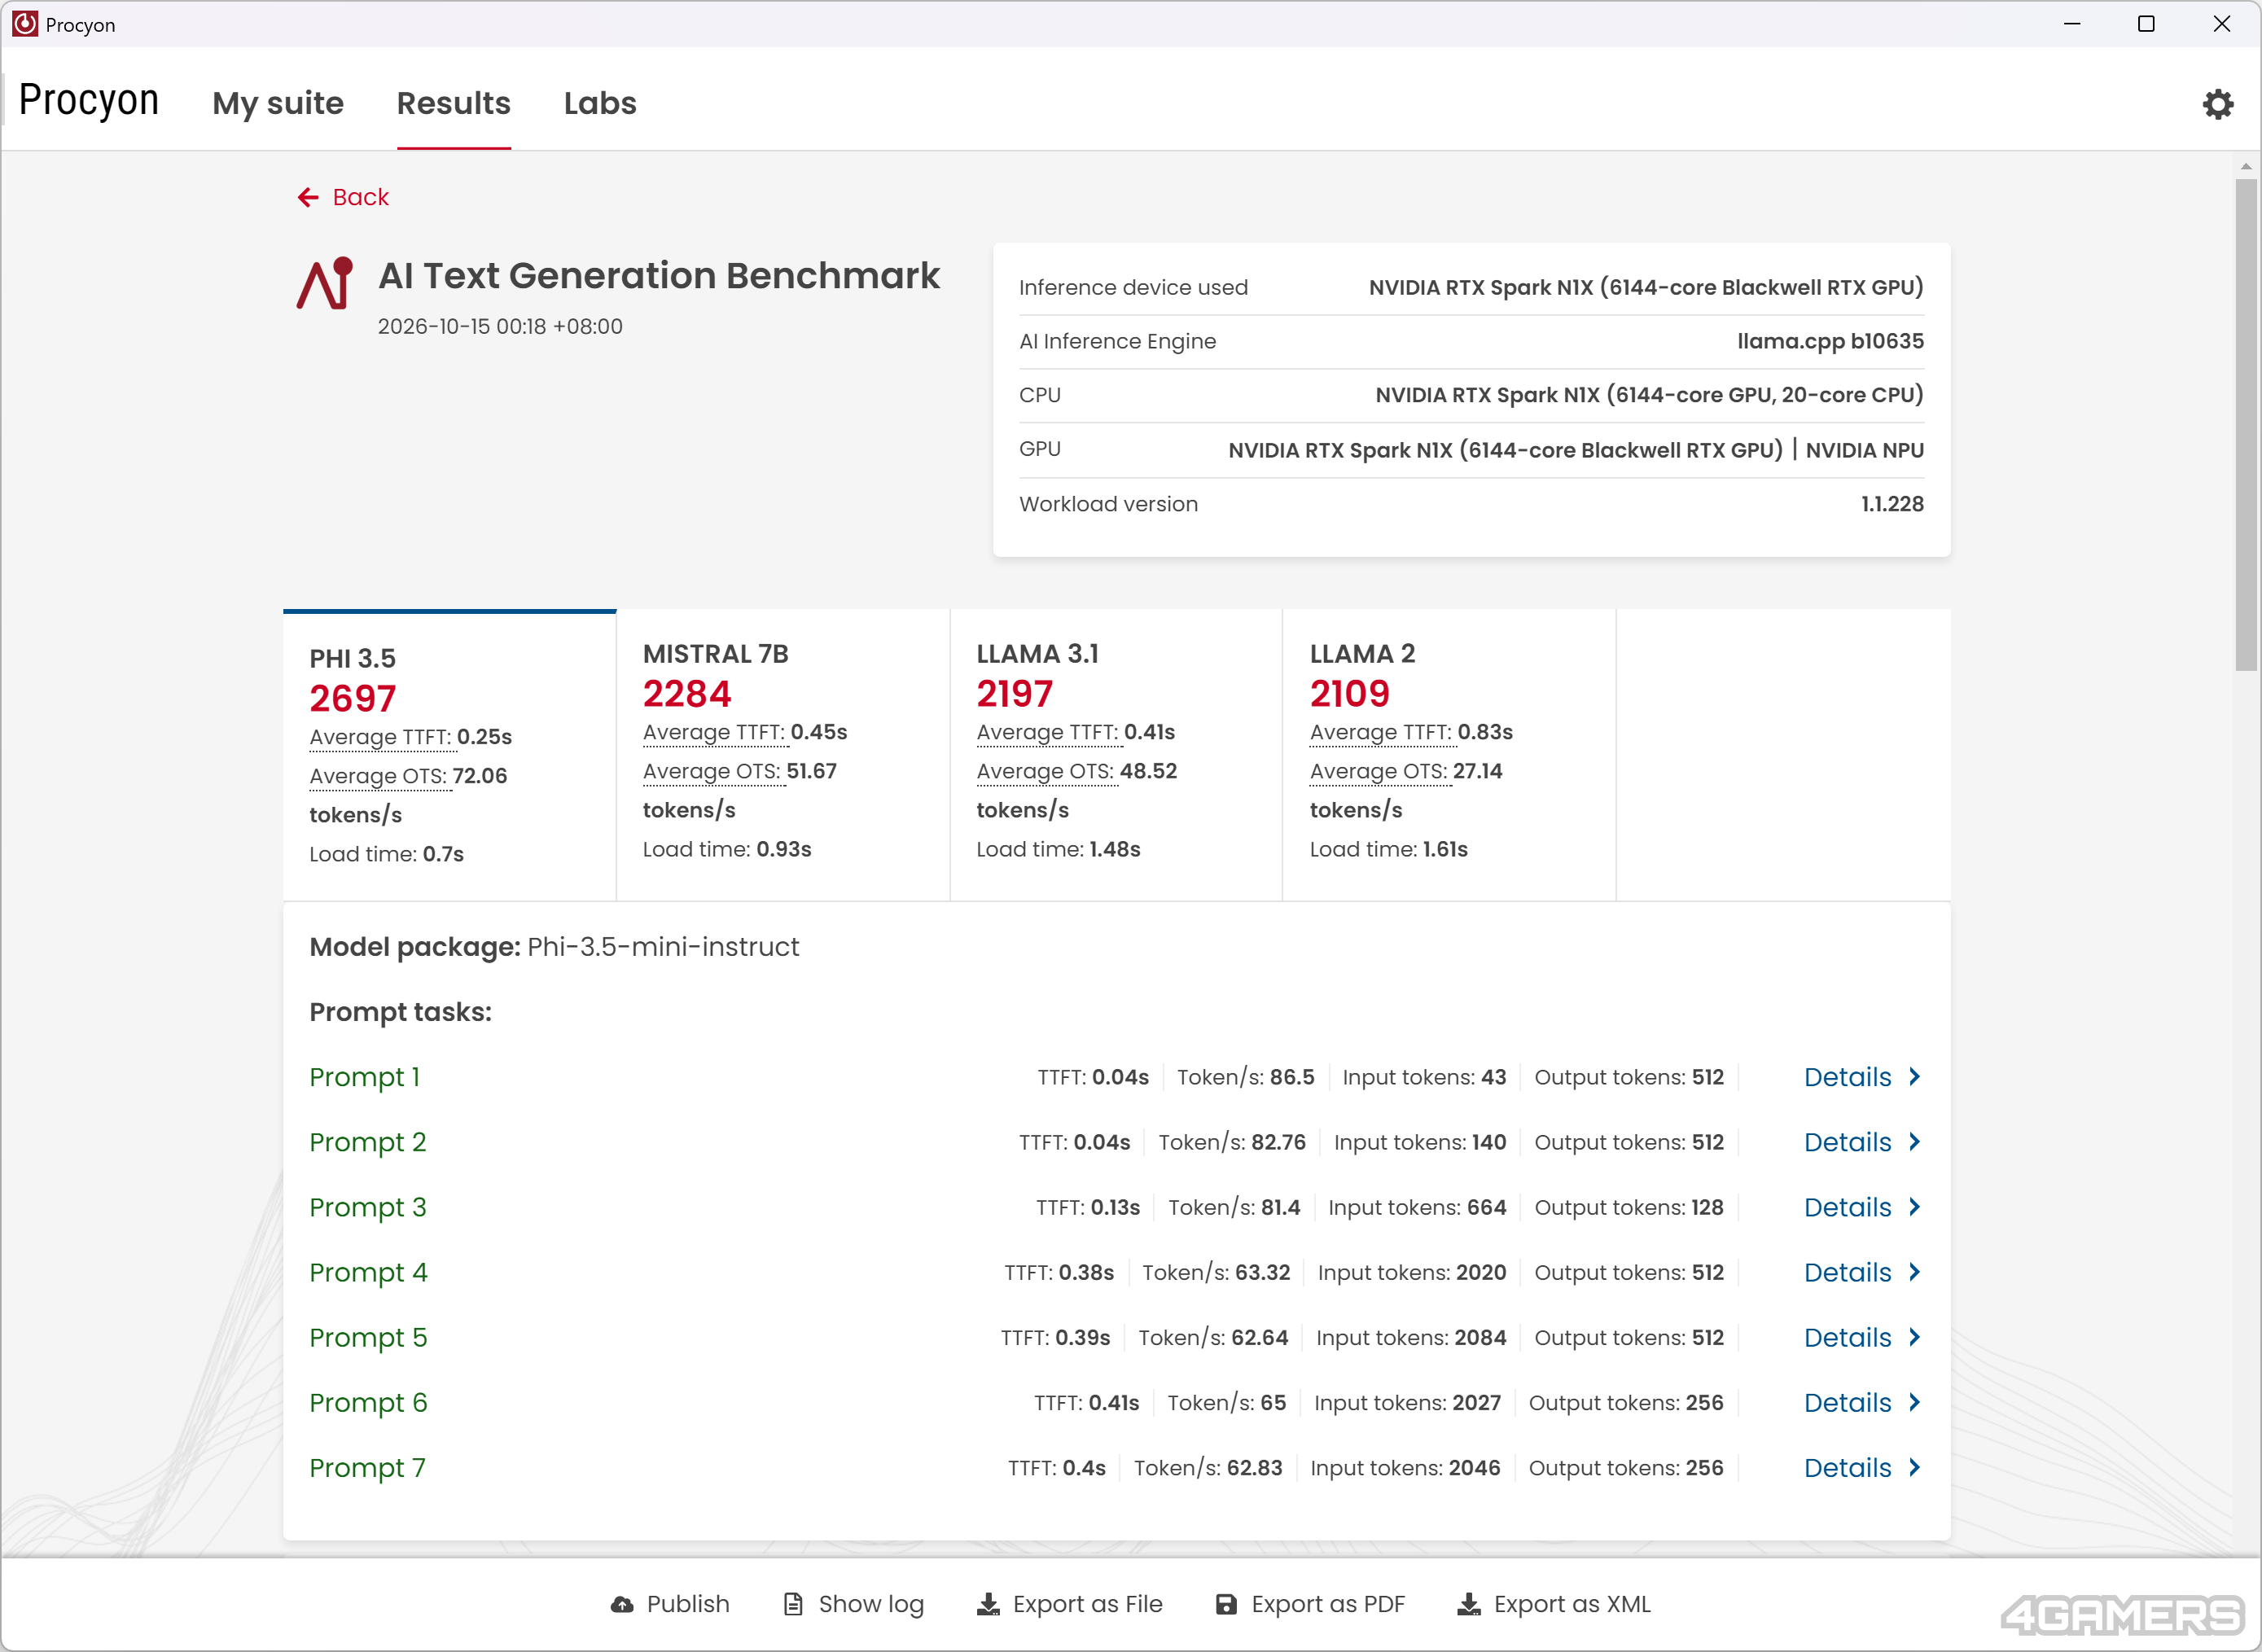
Task: Expand Prompt 7 details chevron
Action: 1914,1467
